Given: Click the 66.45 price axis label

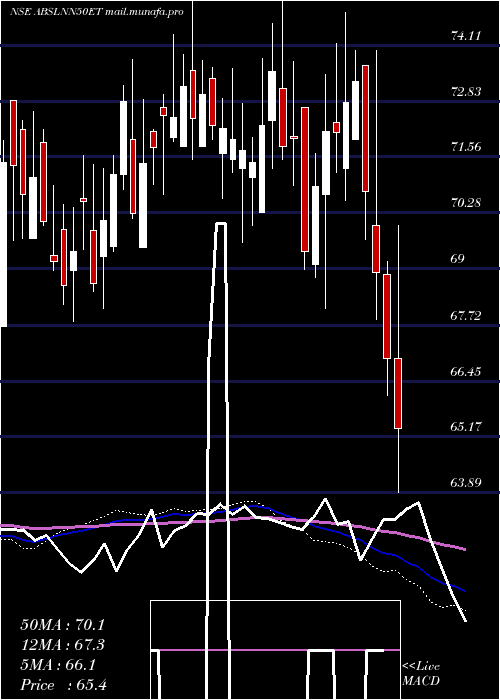Looking at the screenshot, I should (x=466, y=372).
